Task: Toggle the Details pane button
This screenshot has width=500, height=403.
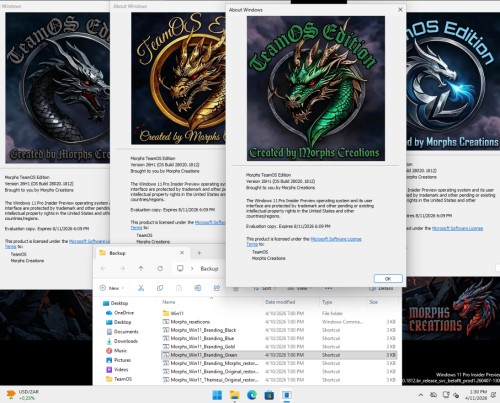Action: tap(382, 288)
